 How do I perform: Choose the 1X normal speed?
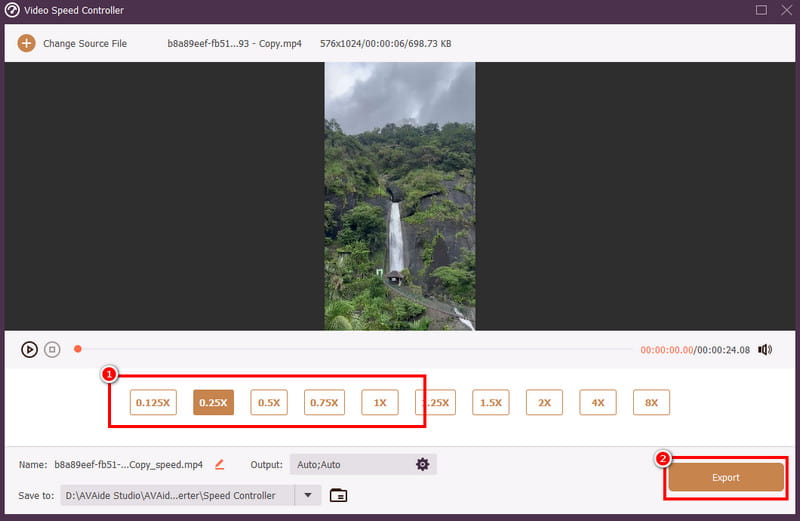click(380, 403)
